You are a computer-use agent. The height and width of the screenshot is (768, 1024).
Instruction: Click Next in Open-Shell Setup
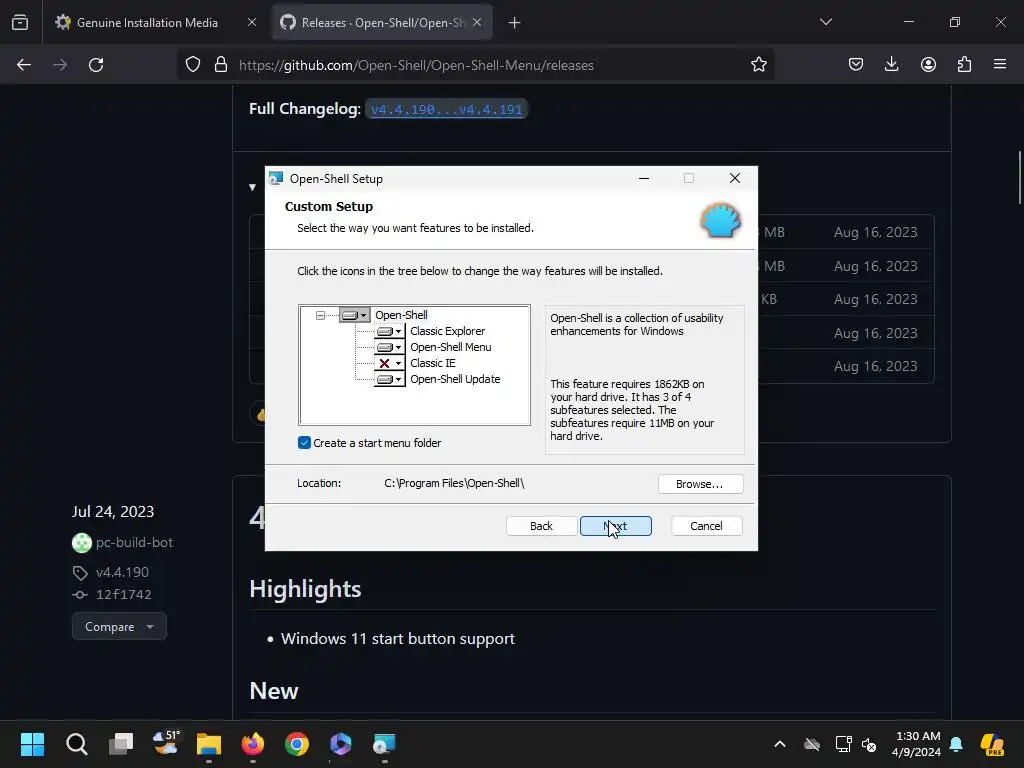[x=616, y=526]
